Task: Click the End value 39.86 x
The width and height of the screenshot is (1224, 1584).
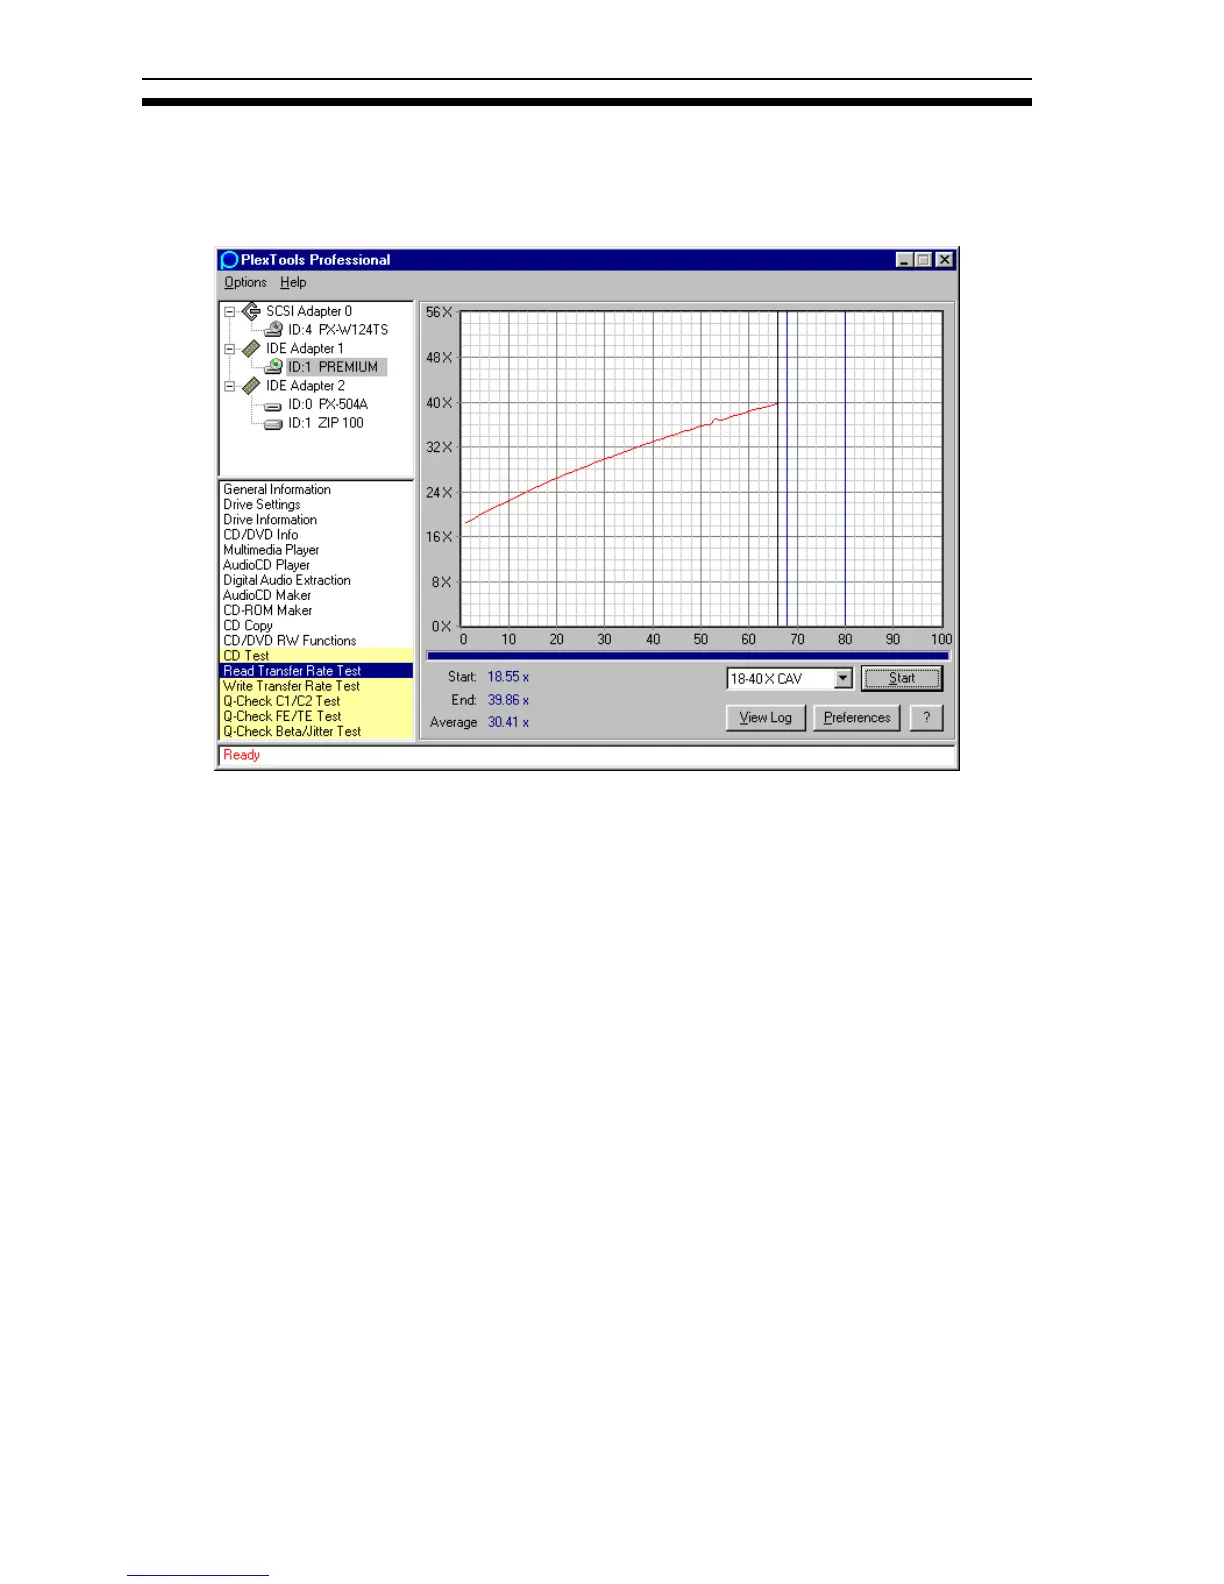Action: (508, 700)
